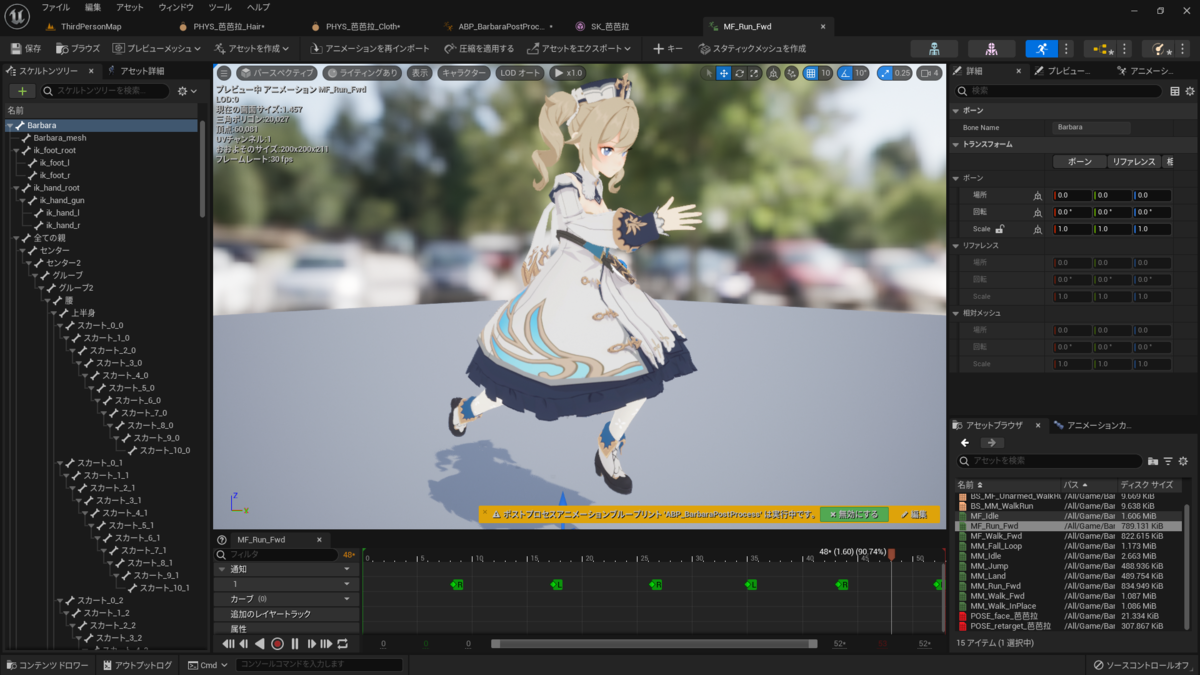
Task: Jump to the end of the animation
Action: point(326,644)
